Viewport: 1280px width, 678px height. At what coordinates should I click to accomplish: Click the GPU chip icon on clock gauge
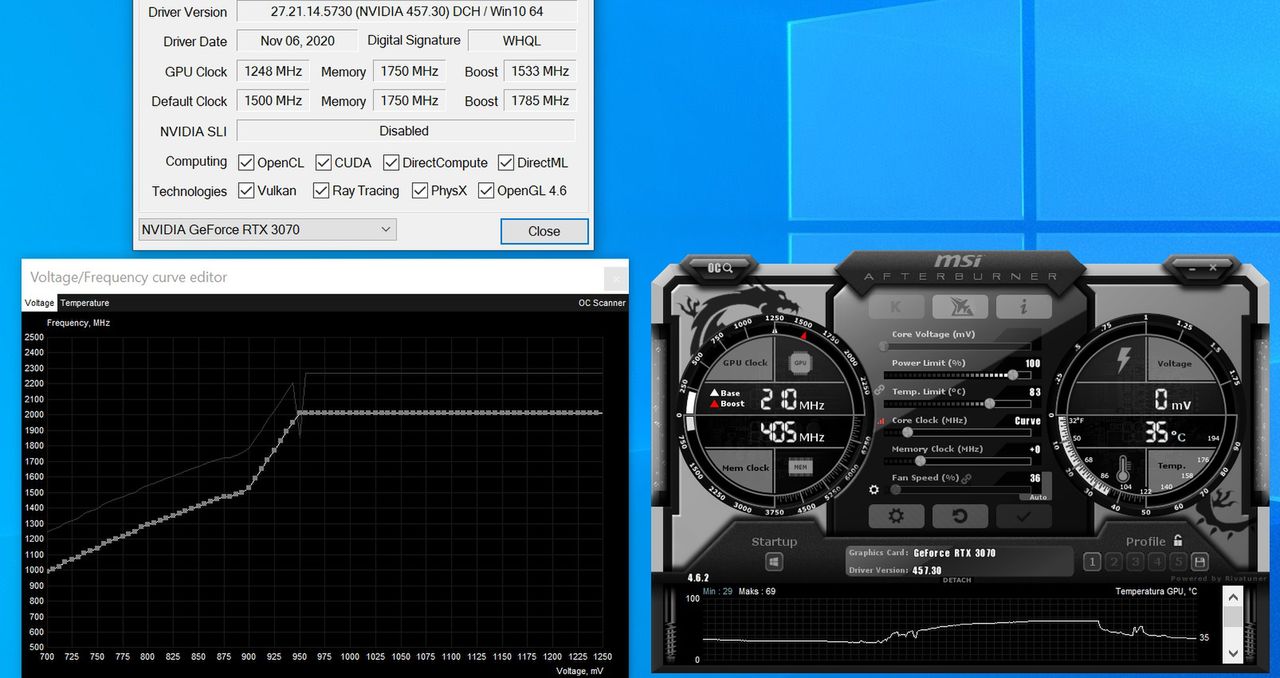[x=800, y=363]
